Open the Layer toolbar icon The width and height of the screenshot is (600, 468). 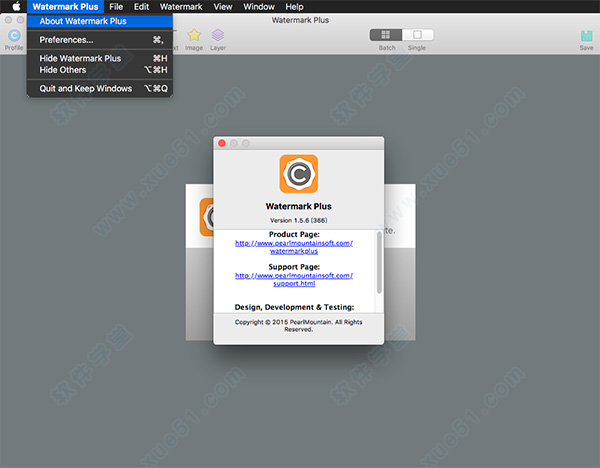click(x=218, y=35)
